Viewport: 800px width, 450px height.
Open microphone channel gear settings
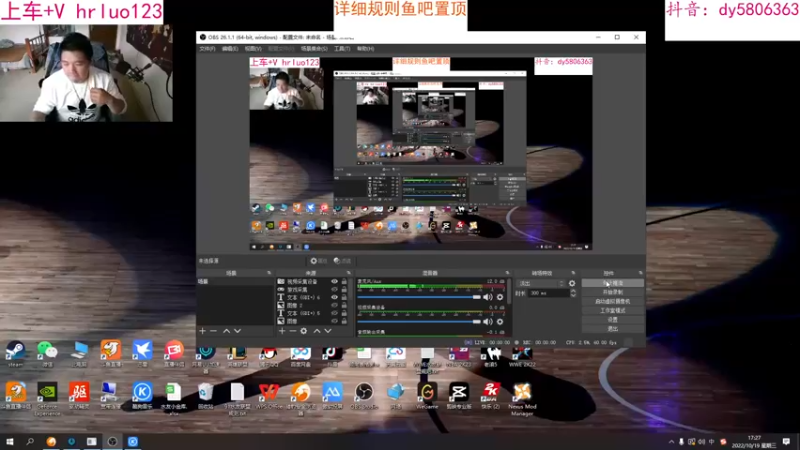500,297
